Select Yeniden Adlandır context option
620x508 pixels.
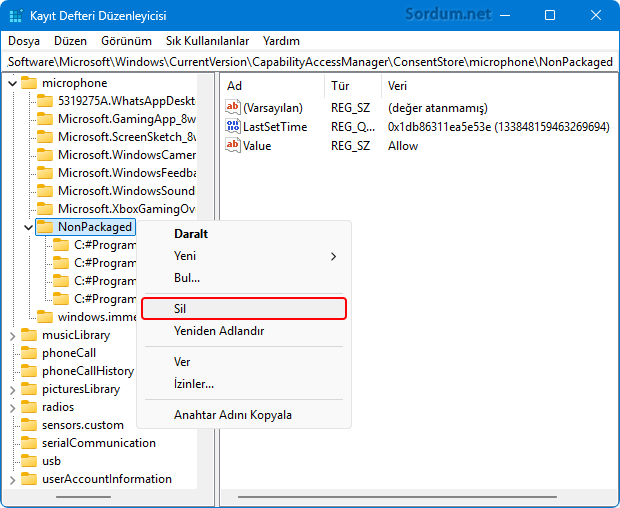tap(218, 331)
